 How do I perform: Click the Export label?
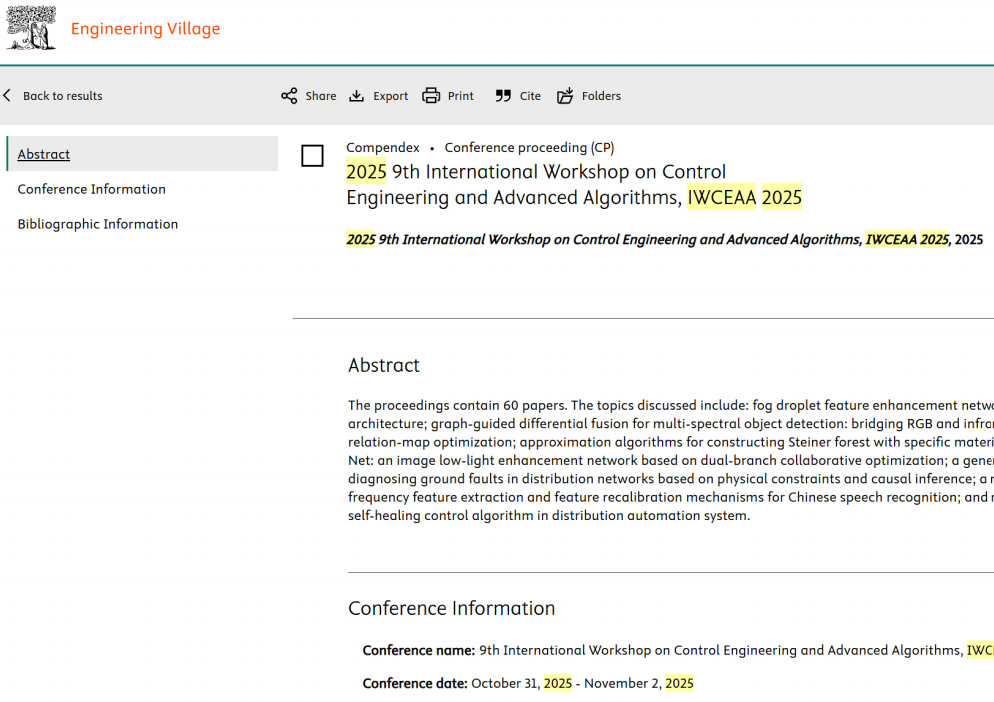[390, 96]
